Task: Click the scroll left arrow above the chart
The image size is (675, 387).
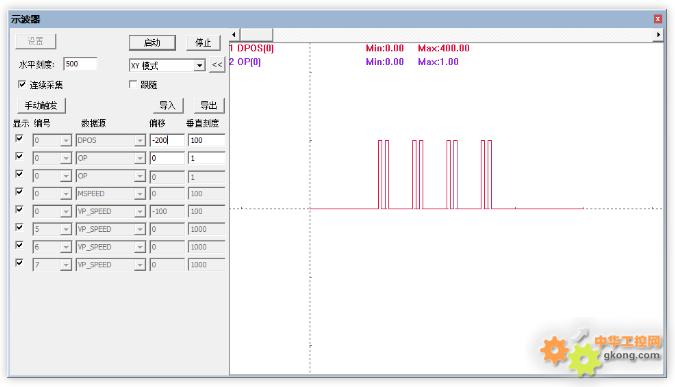Action: click(x=234, y=35)
